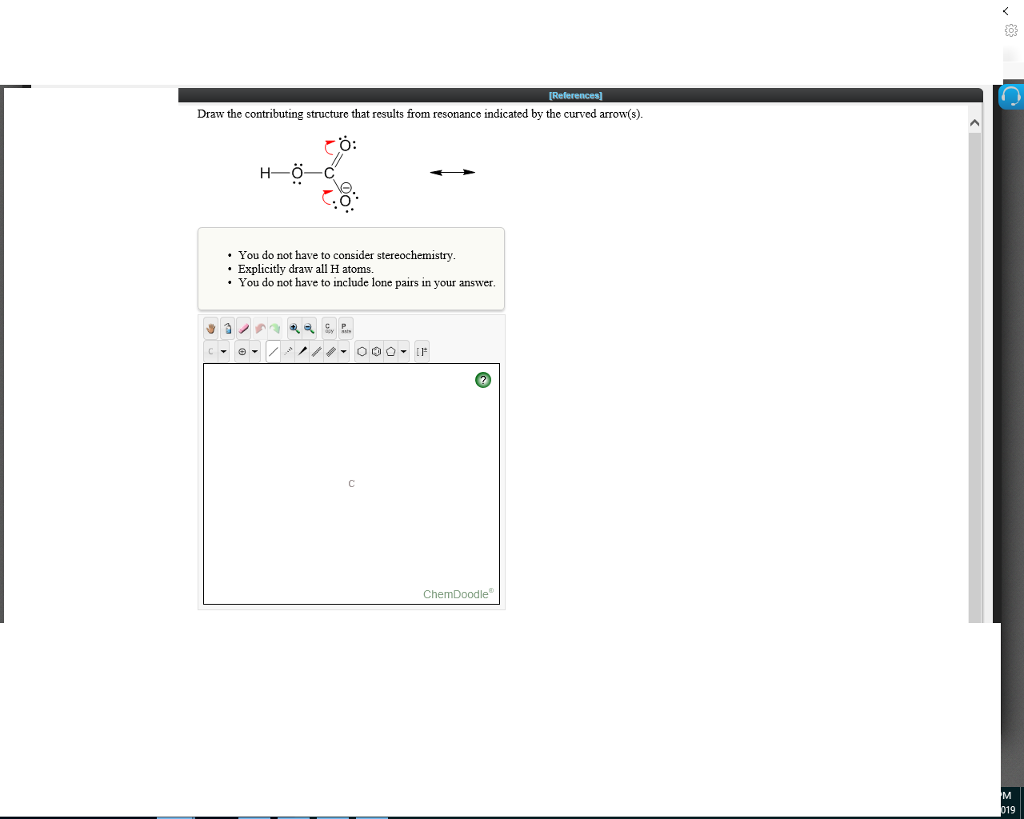Expand the ring template dropdown
The image size is (1024, 819).
[404, 350]
